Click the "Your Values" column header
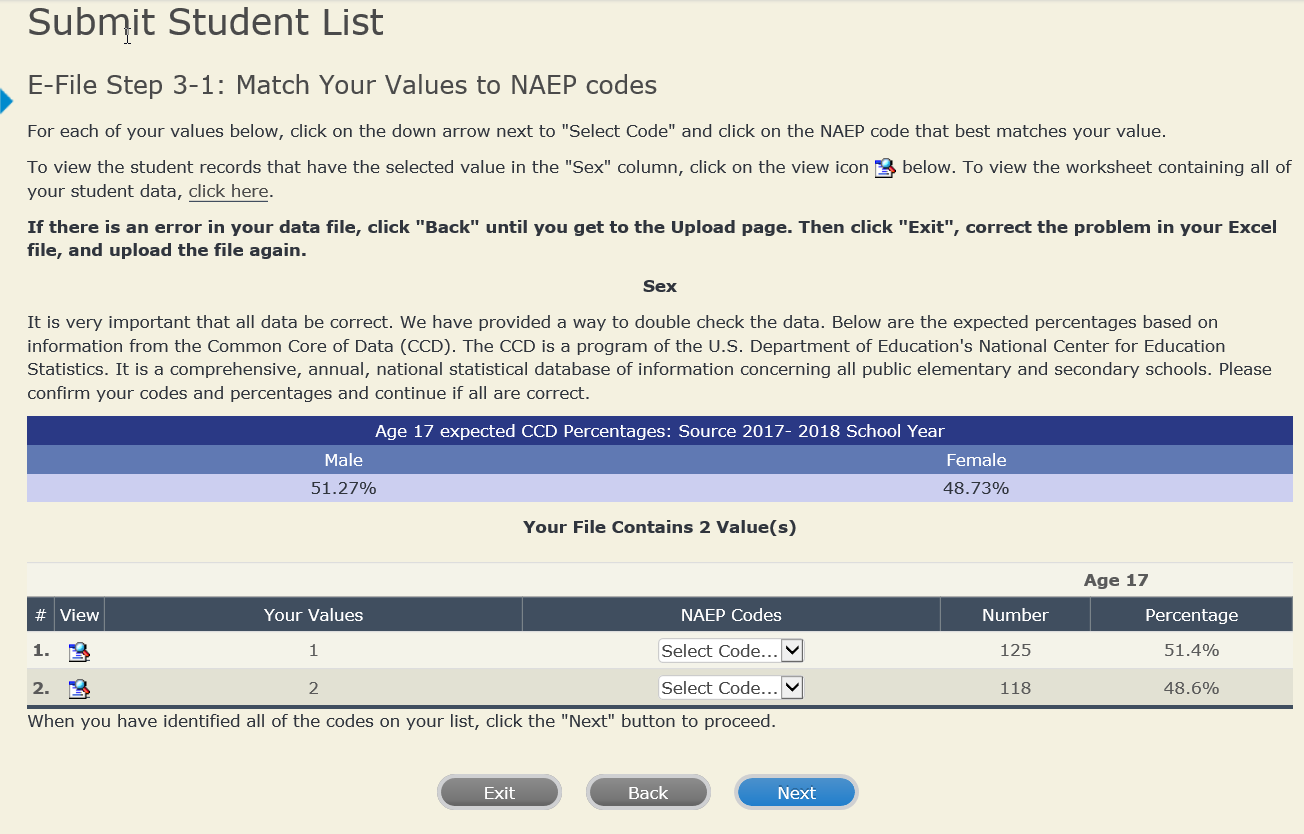 coord(313,615)
